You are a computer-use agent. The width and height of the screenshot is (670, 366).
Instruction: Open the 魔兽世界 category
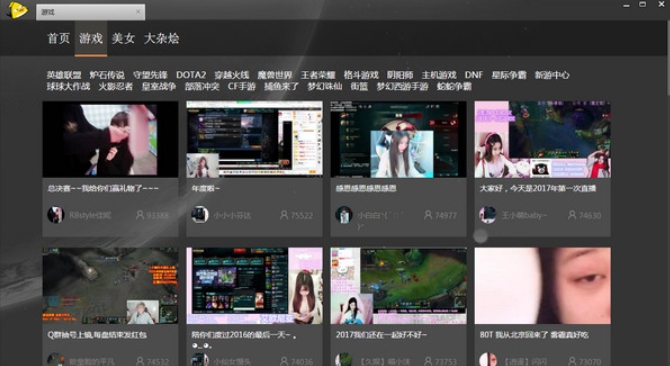coord(275,75)
